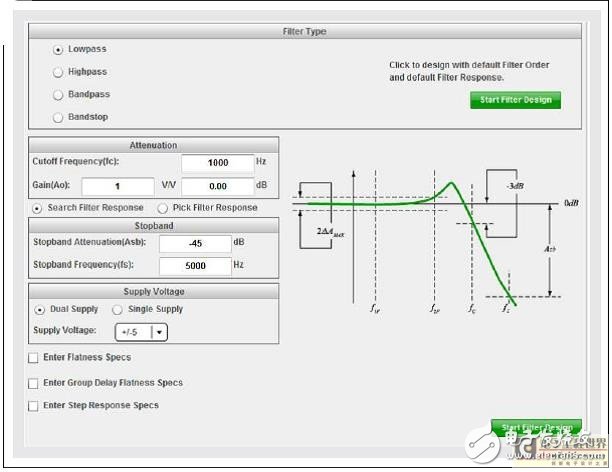Select the Lowpass filter type

[58, 49]
